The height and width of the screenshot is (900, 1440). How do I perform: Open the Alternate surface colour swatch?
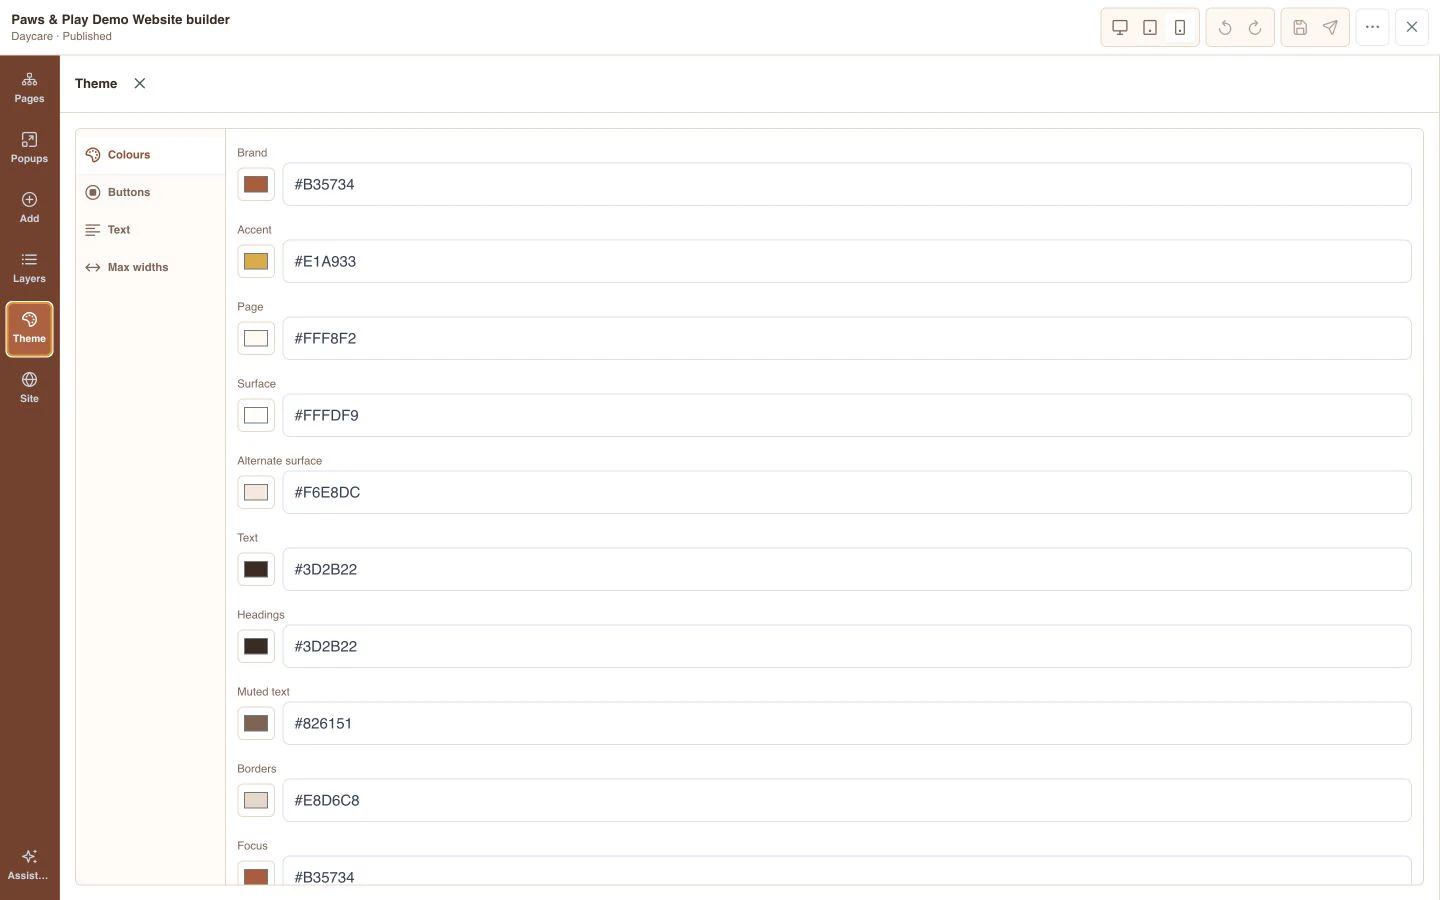256,492
